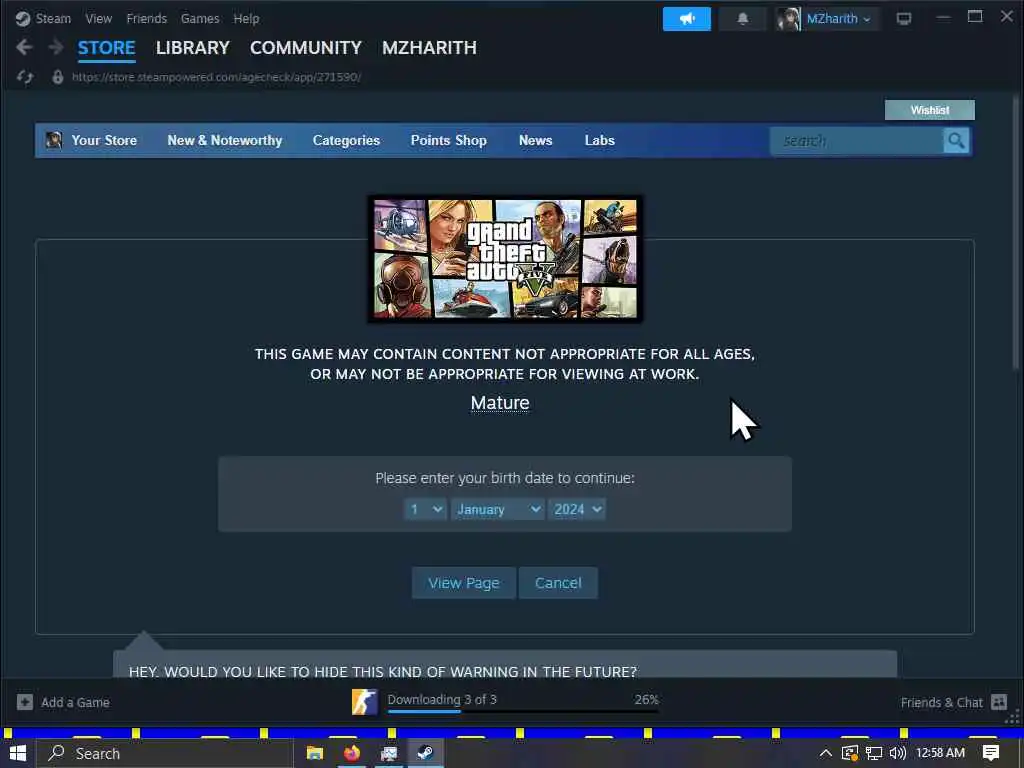
Task: Click the volume speaker tray icon
Action: [898, 753]
